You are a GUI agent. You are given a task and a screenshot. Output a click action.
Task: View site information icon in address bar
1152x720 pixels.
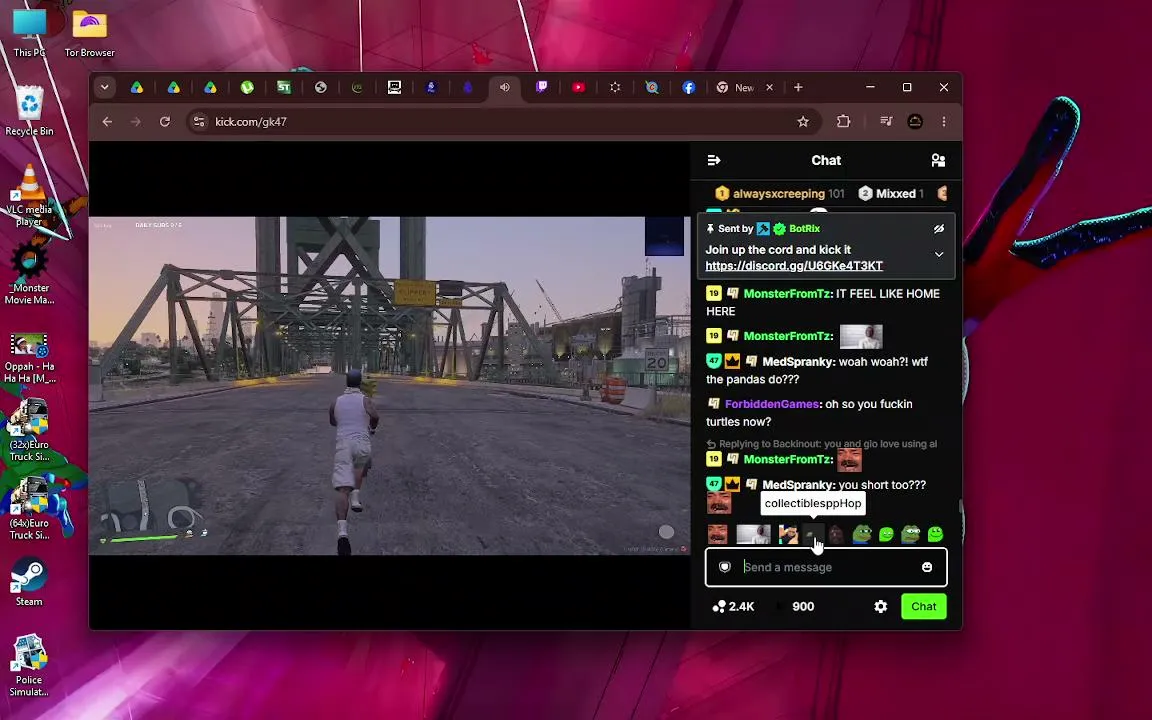pos(198,121)
